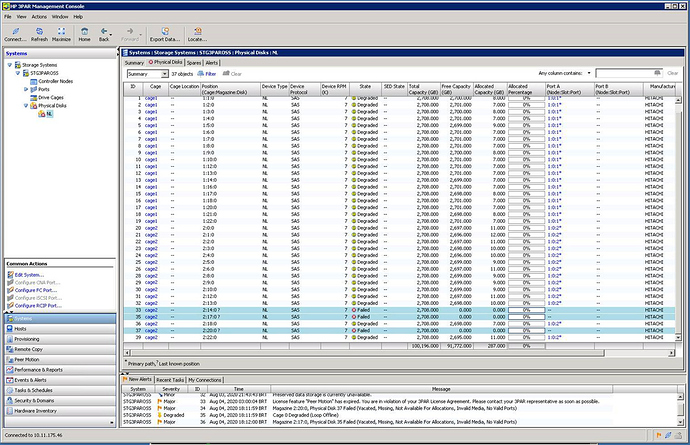
Task: Type filter text field next to 'Any column contains'
Action: (625, 73)
